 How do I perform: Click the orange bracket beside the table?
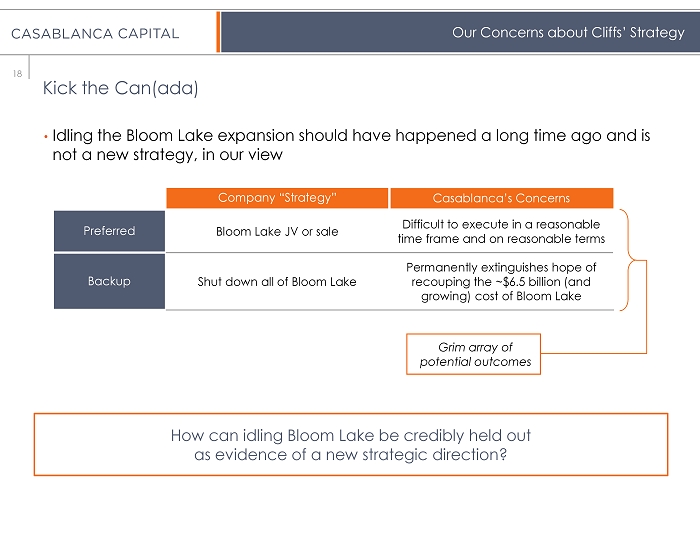630,260
